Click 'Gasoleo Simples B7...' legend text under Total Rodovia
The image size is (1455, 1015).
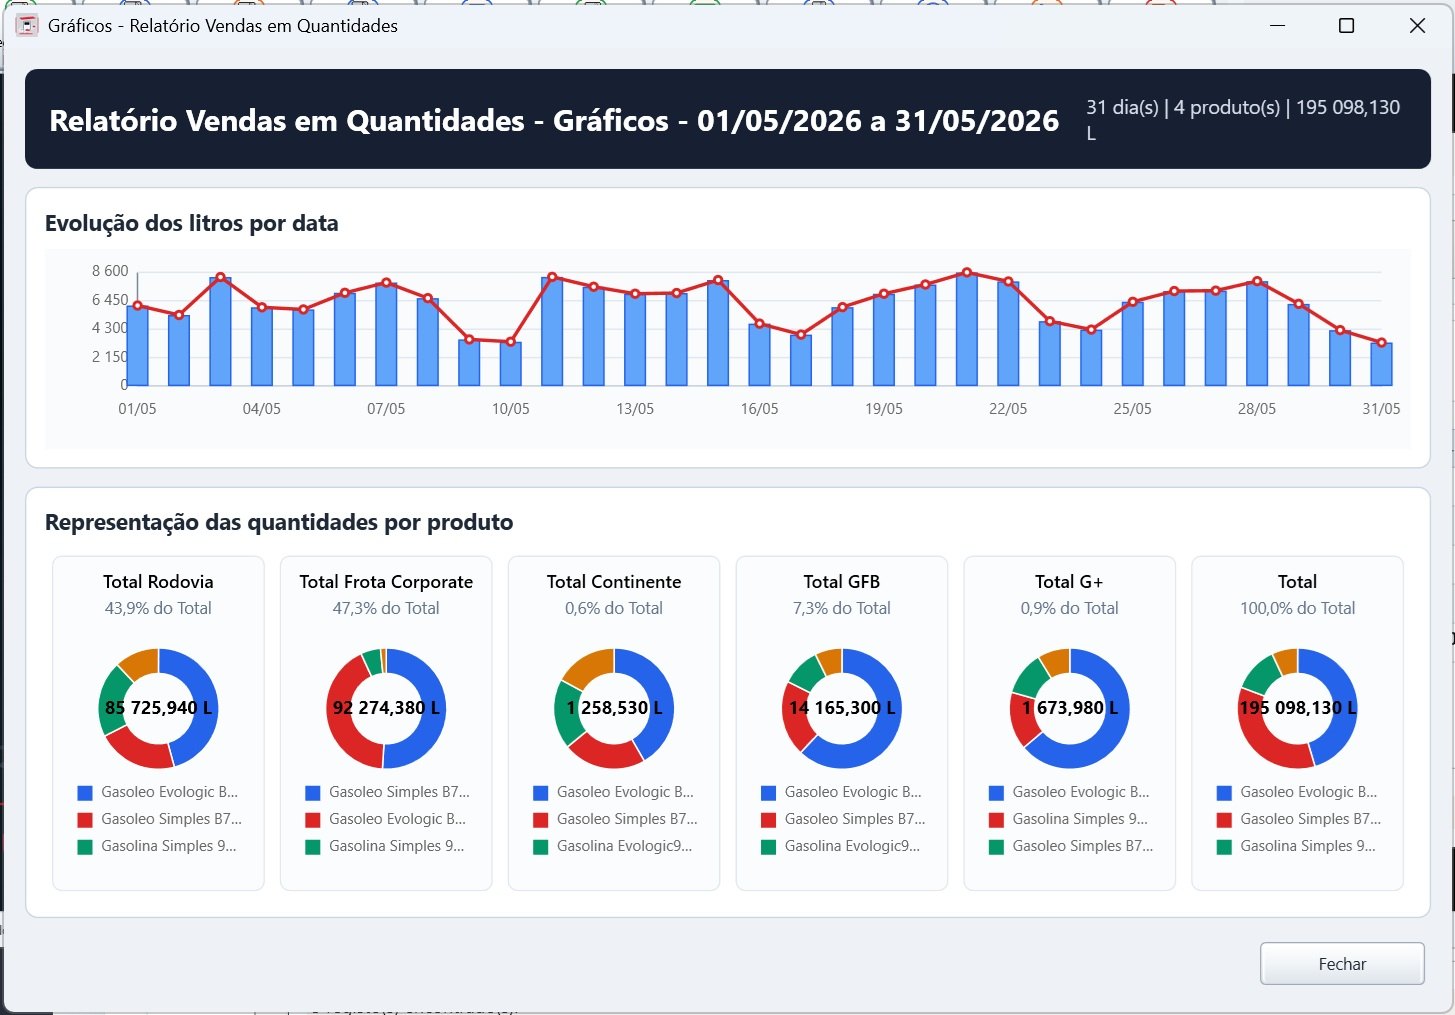(x=171, y=819)
